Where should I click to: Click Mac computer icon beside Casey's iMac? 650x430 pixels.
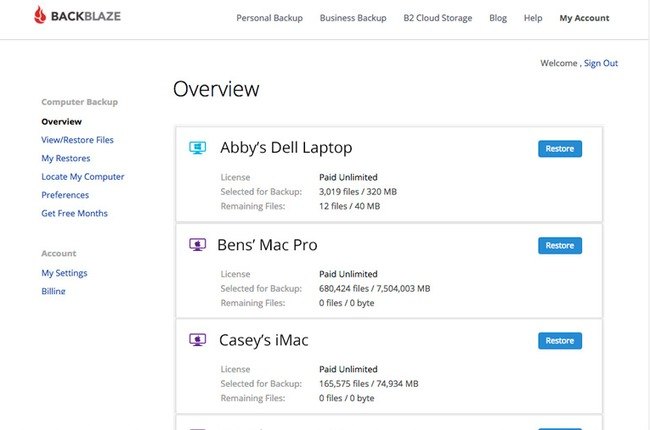click(197, 340)
